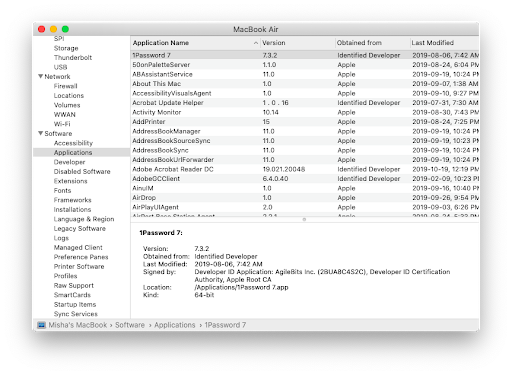Select Printer Software in the sidebar

coord(79,267)
